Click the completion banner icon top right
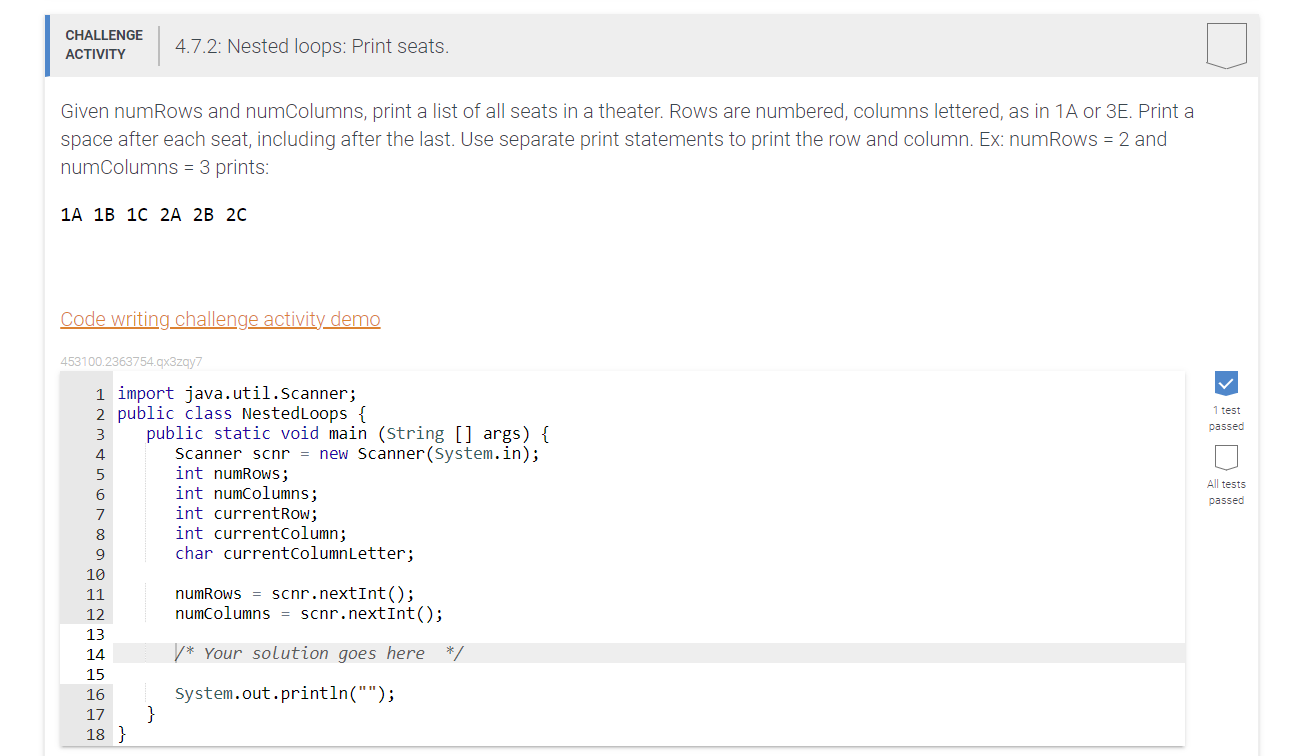 (x=1226, y=44)
